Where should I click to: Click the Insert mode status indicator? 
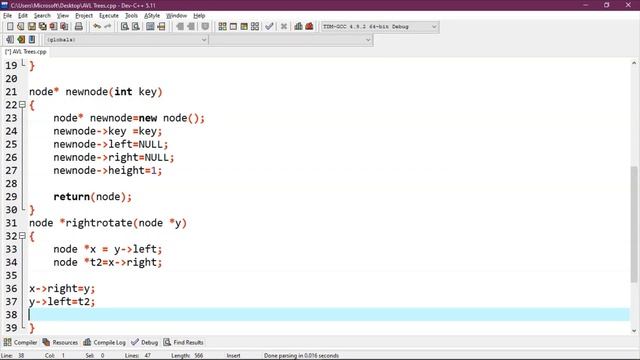point(233,356)
